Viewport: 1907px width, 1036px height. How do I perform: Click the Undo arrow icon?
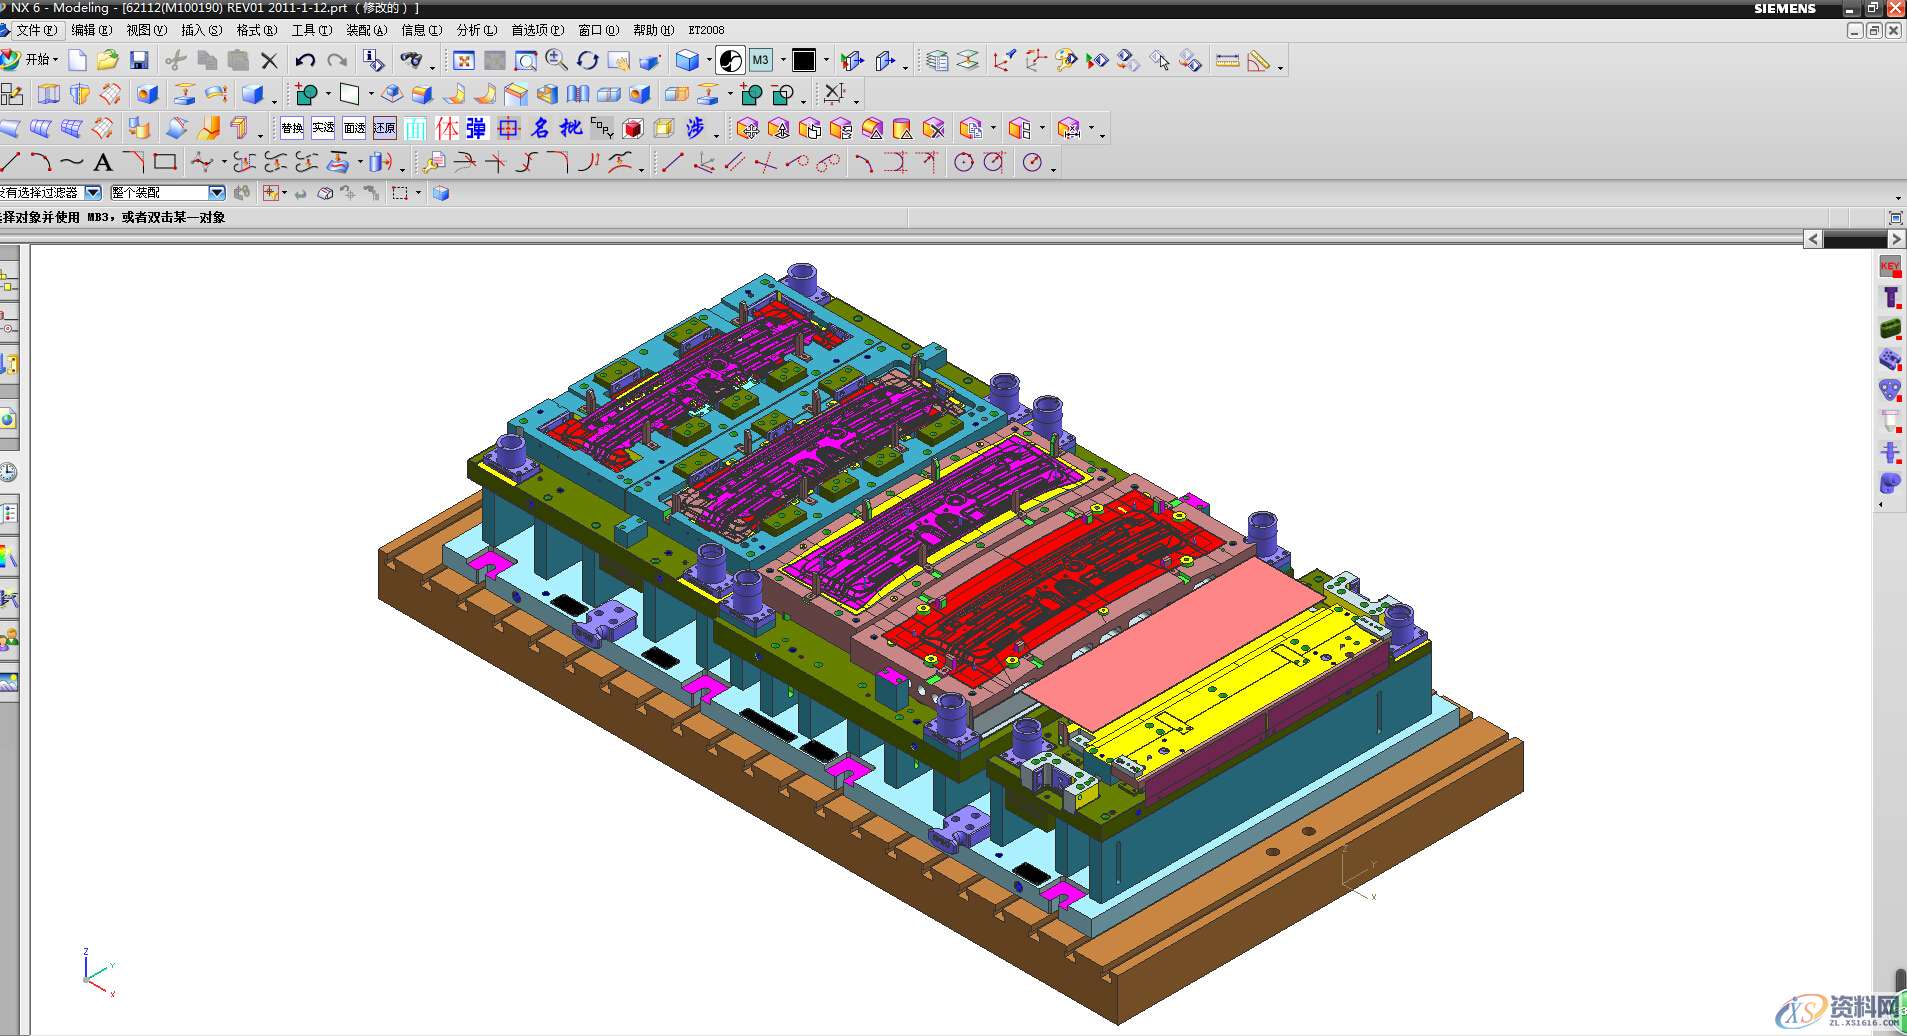pos(305,61)
